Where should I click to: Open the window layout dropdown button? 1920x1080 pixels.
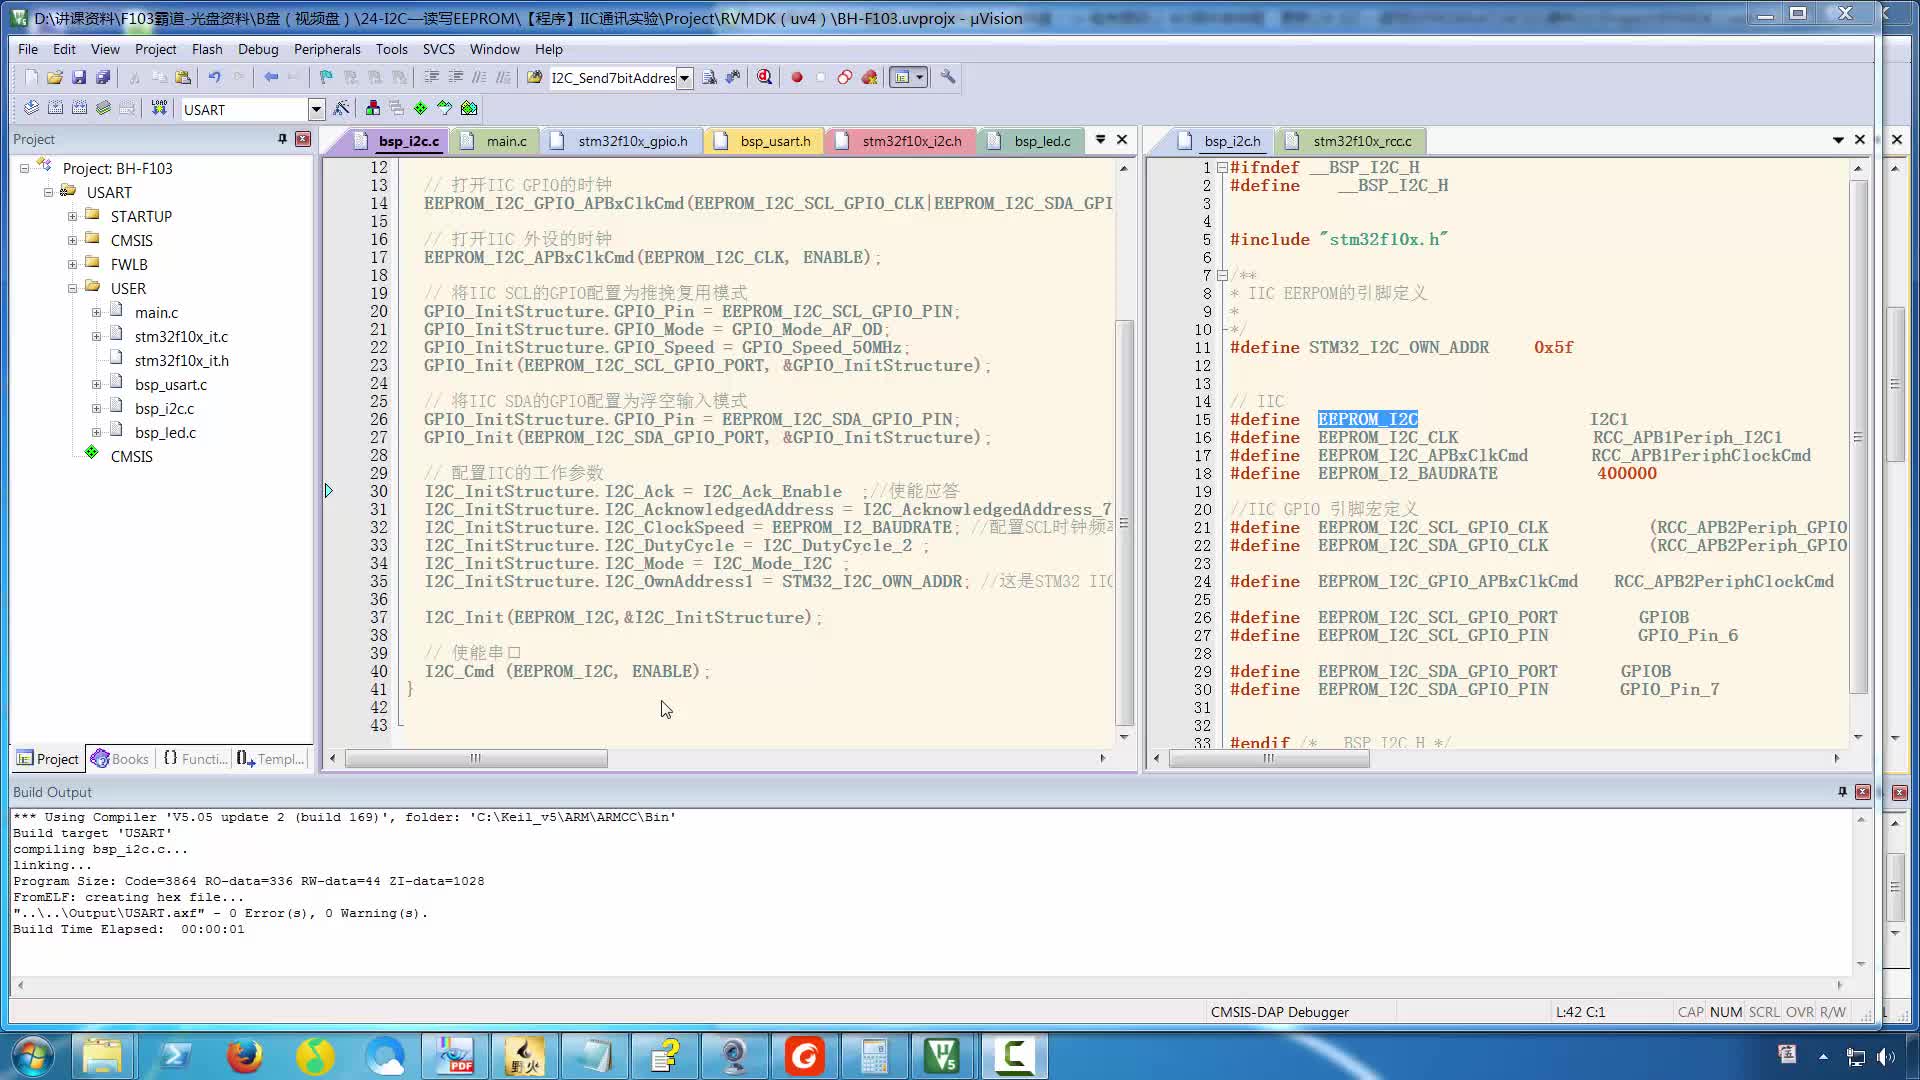919,77
